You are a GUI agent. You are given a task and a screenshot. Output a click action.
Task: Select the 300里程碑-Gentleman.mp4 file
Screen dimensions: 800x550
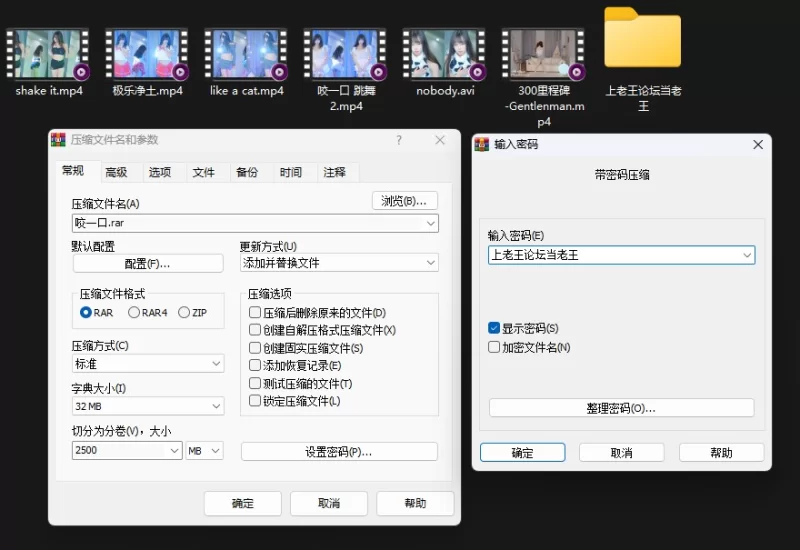[x=543, y=53]
